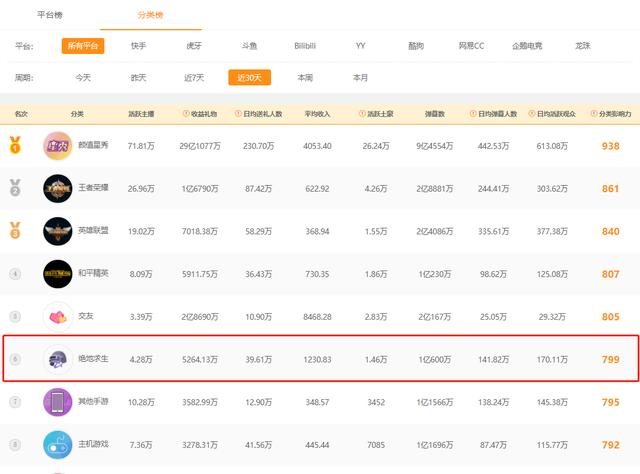Set the period to 近7天

click(194, 78)
